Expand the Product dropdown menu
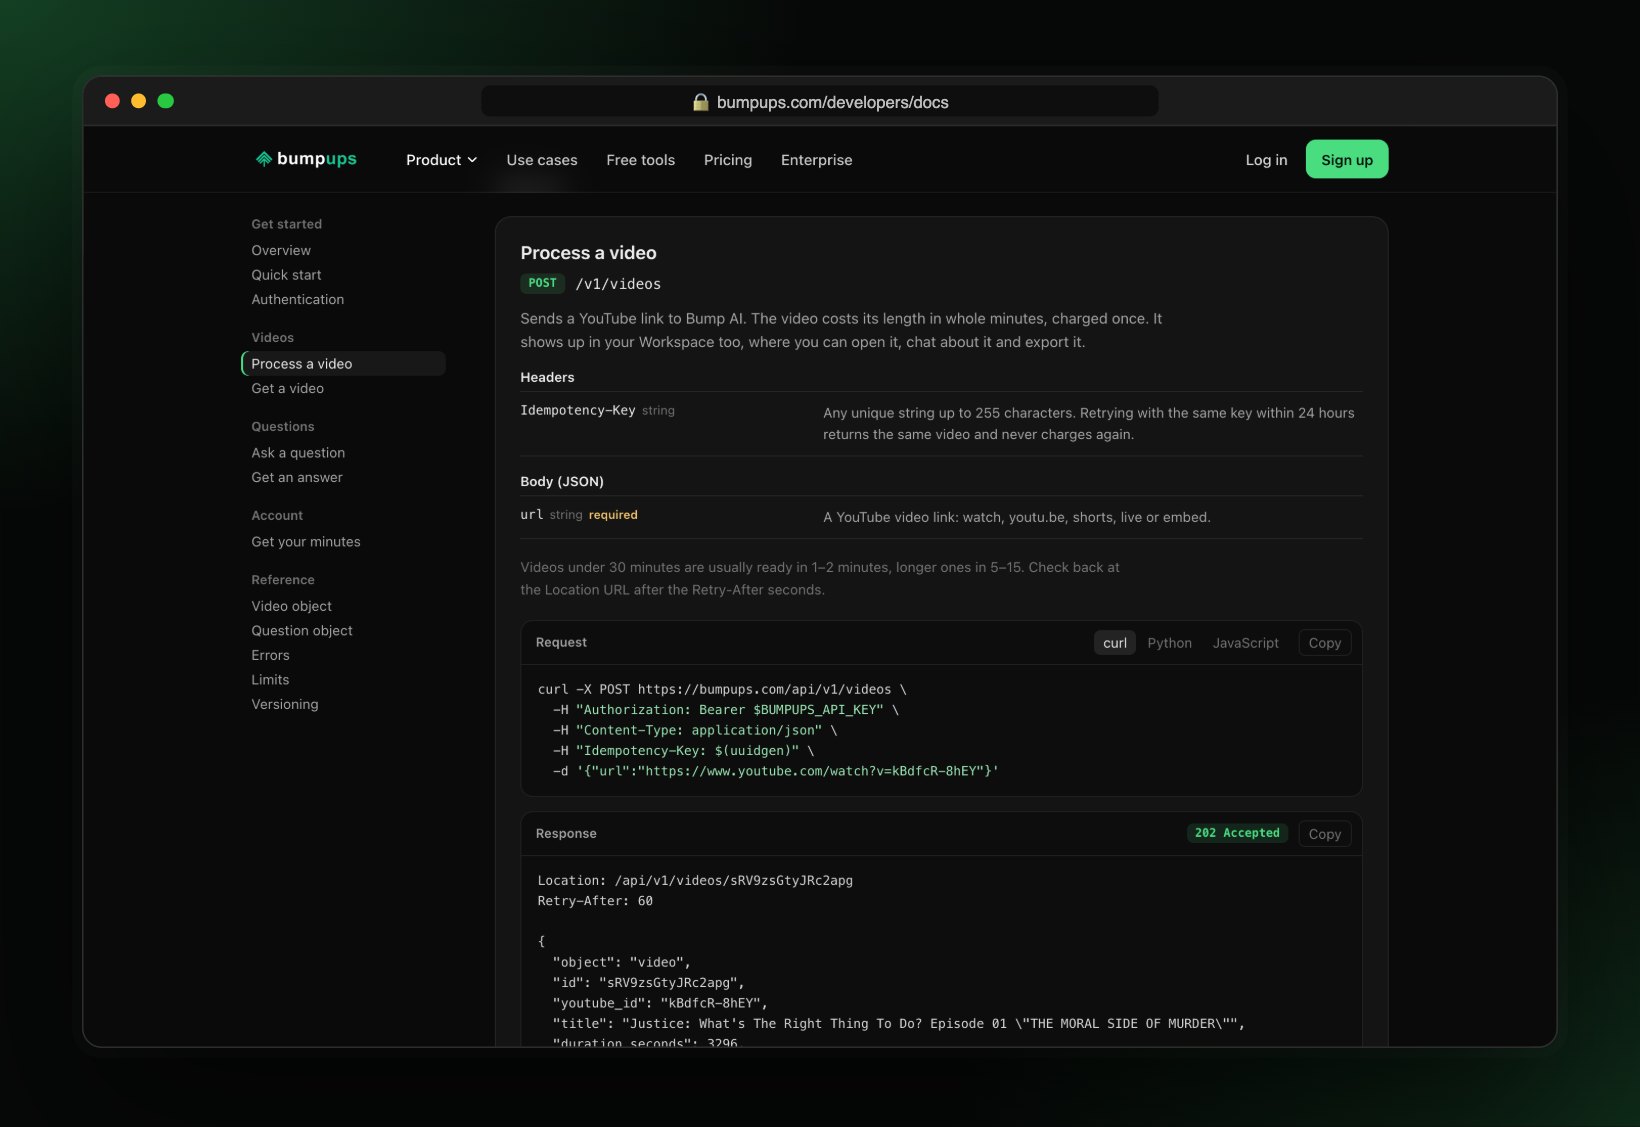The width and height of the screenshot is (1640, 1127). 441,160
